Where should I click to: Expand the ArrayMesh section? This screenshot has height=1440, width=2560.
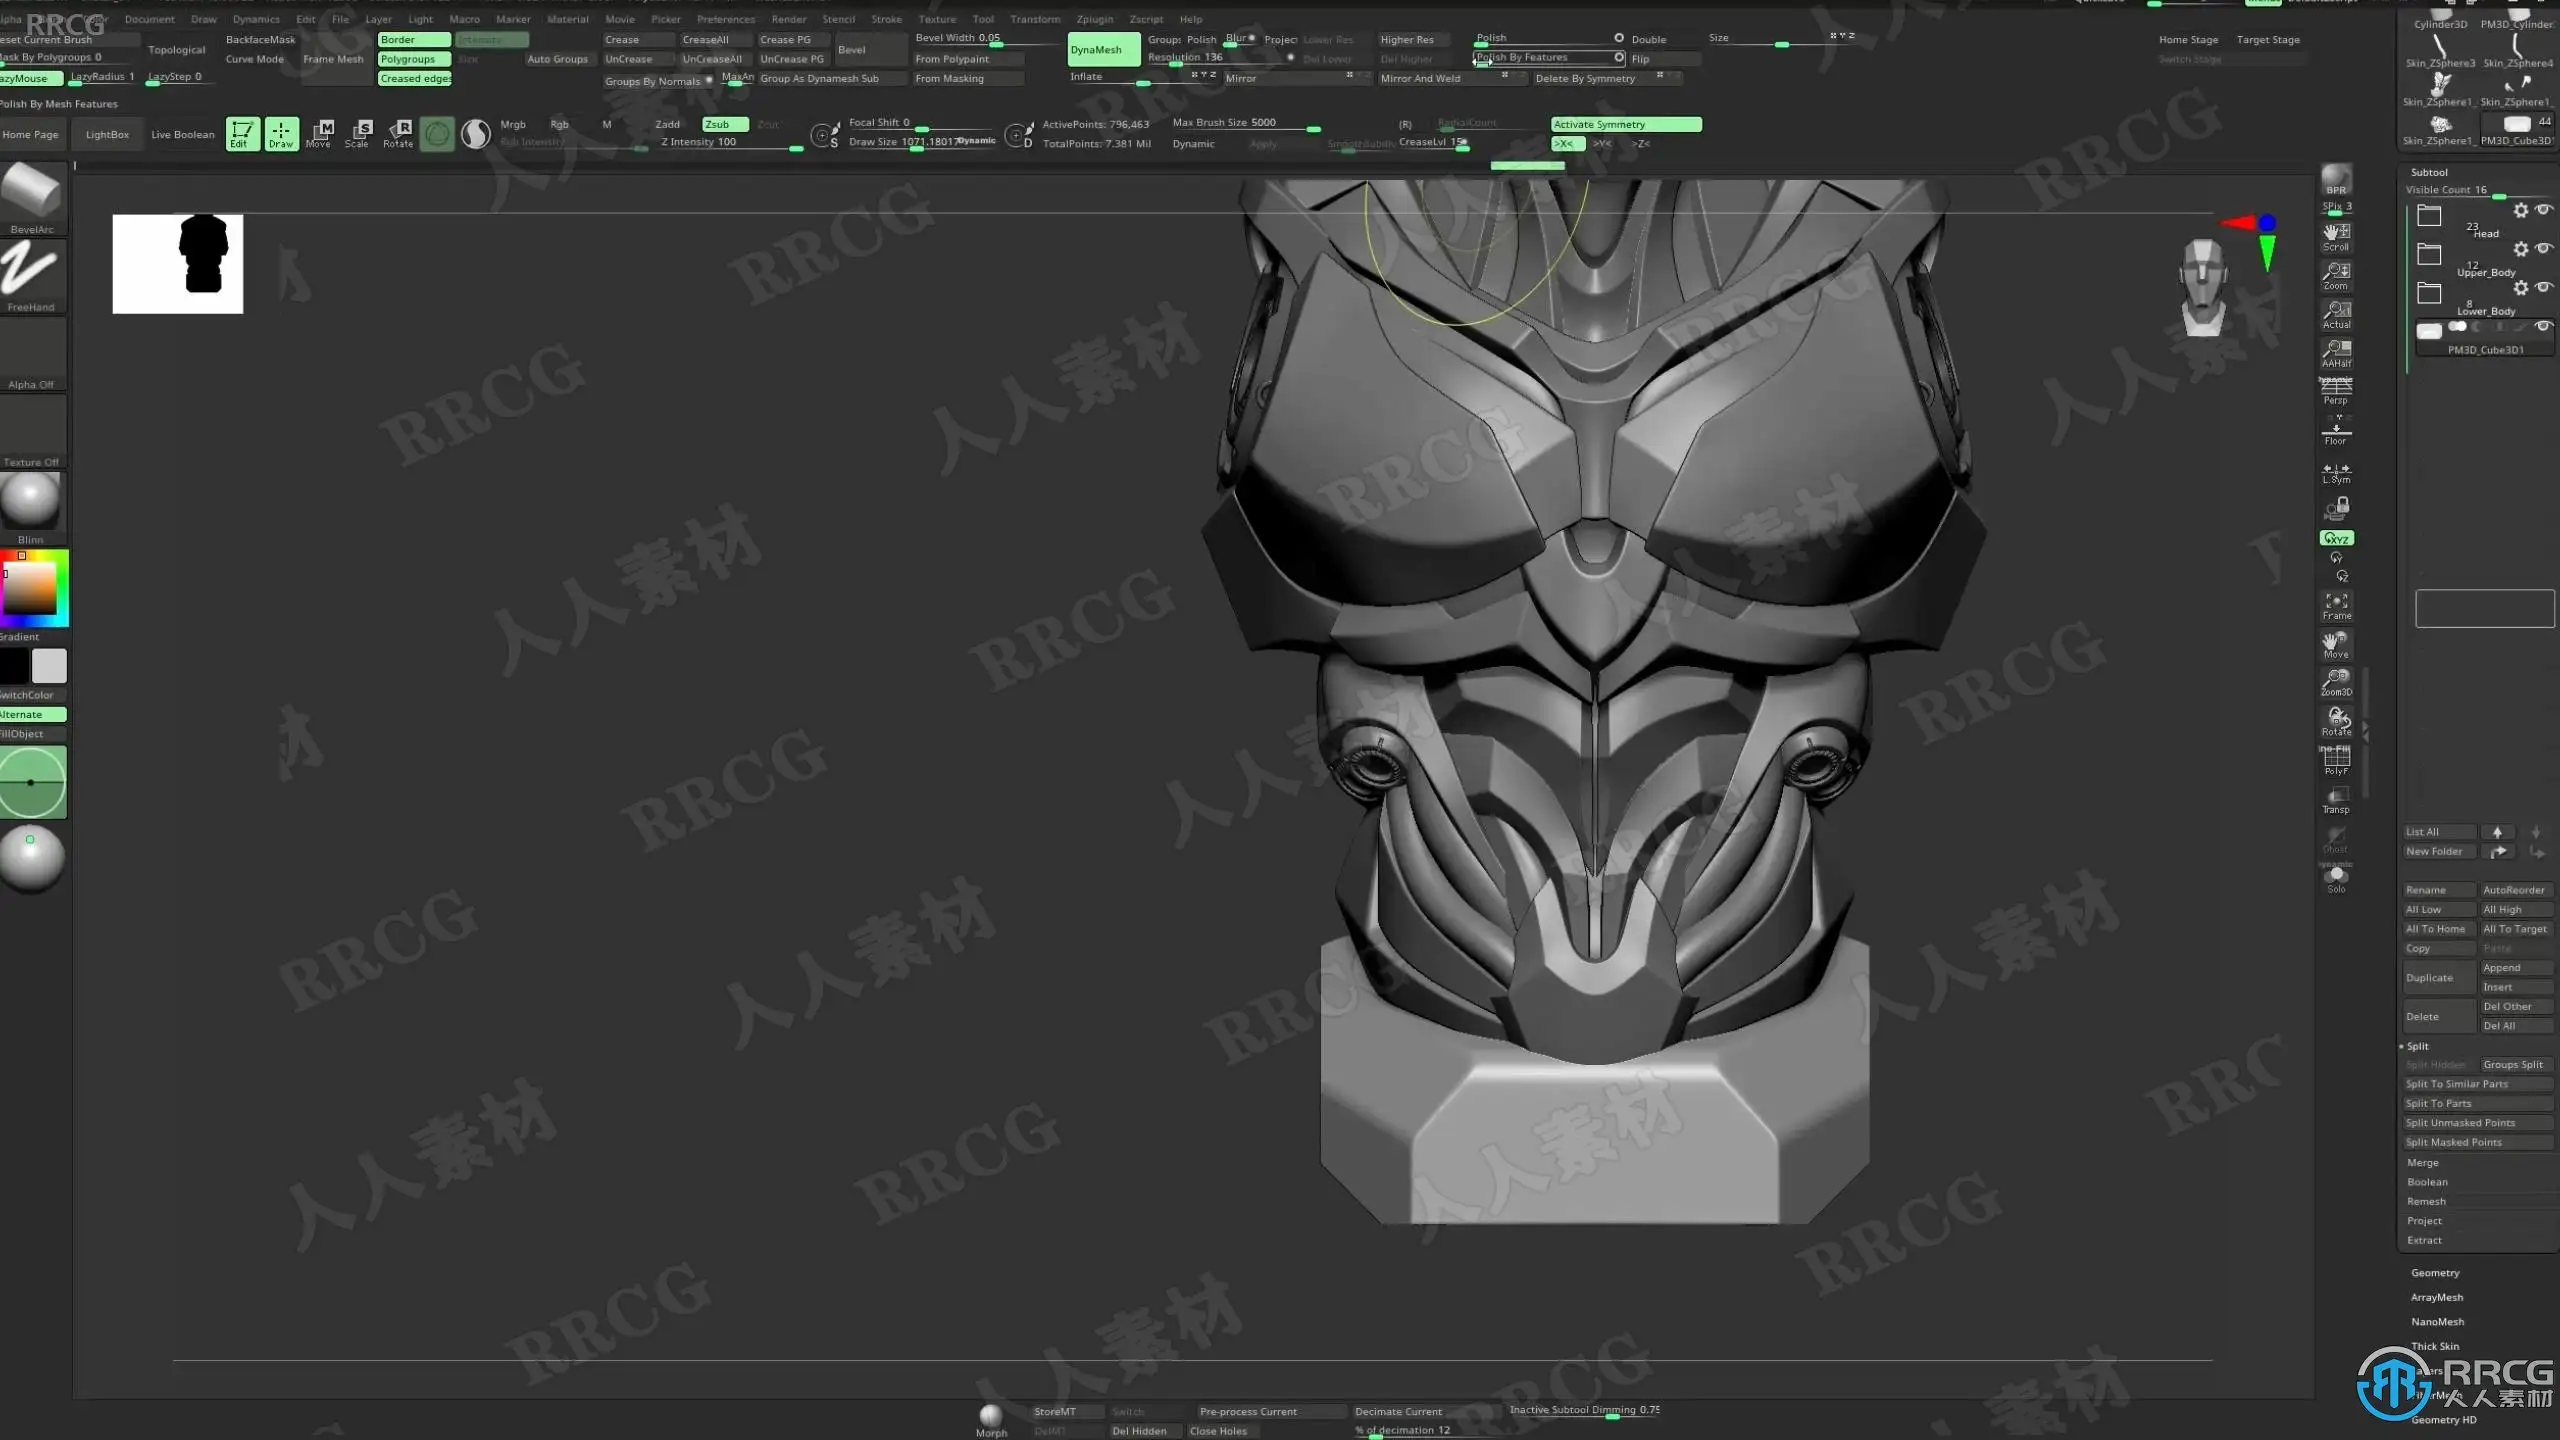tap(2437, 1297)
